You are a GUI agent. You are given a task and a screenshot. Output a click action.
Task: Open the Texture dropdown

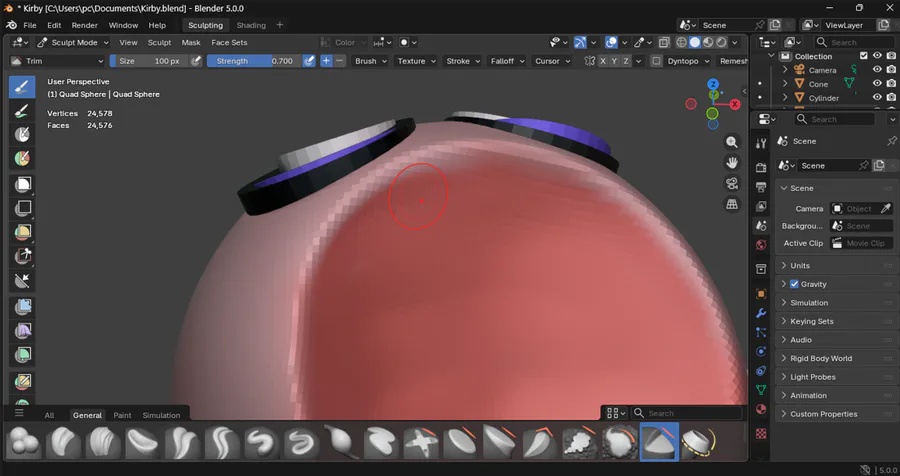(x=416, y=61)
